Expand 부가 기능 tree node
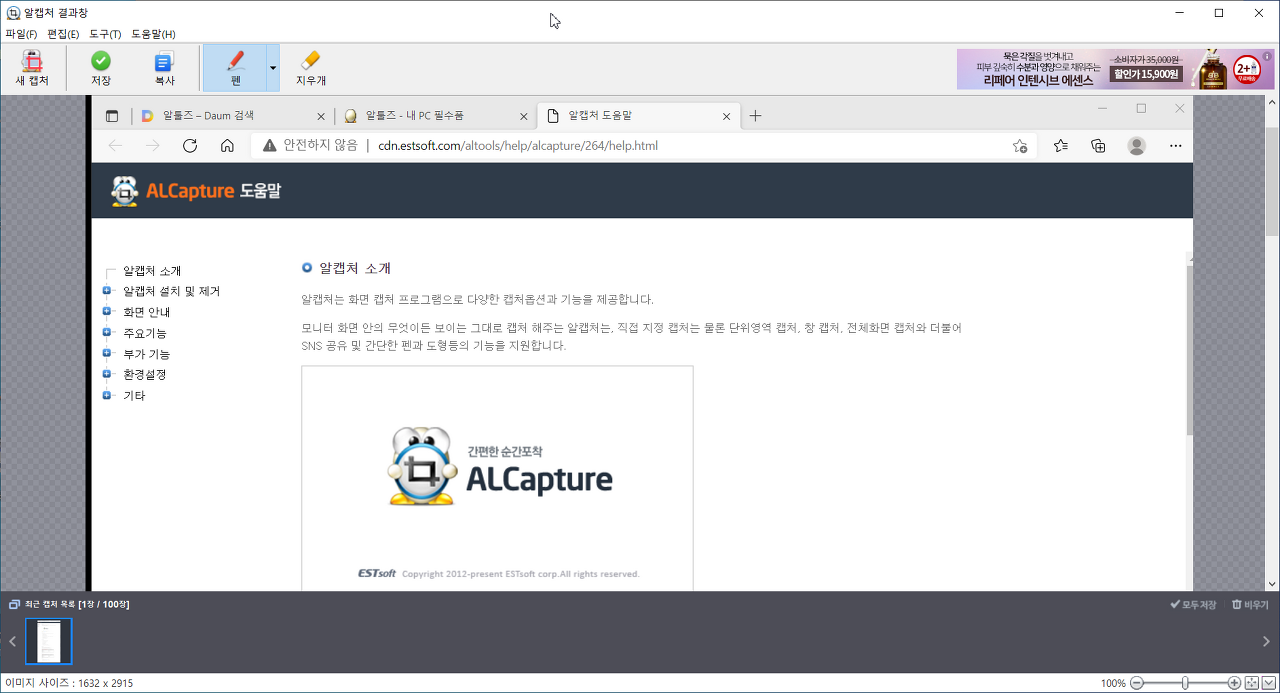 (106, 353)
